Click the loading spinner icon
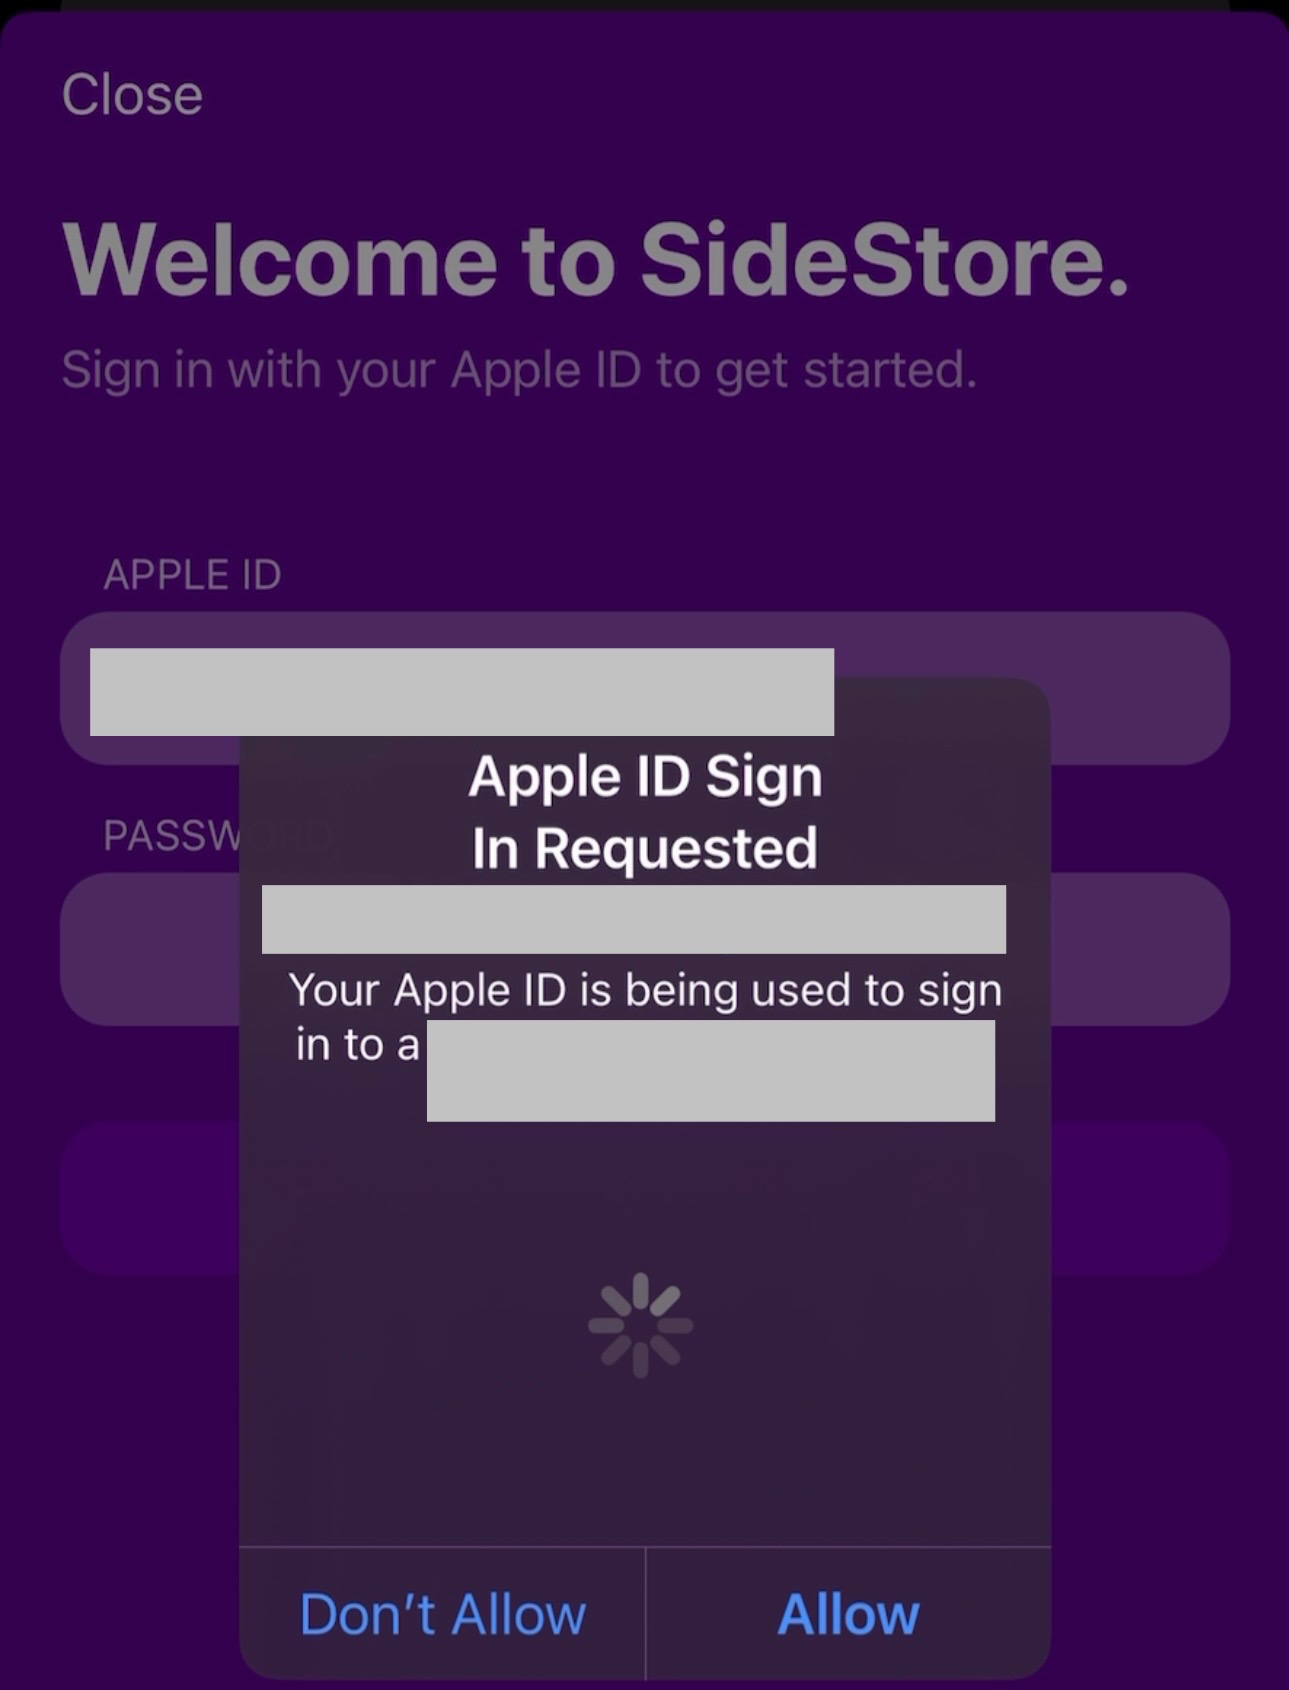This screenshot has height=1690, width=1289. point(641,1325)
